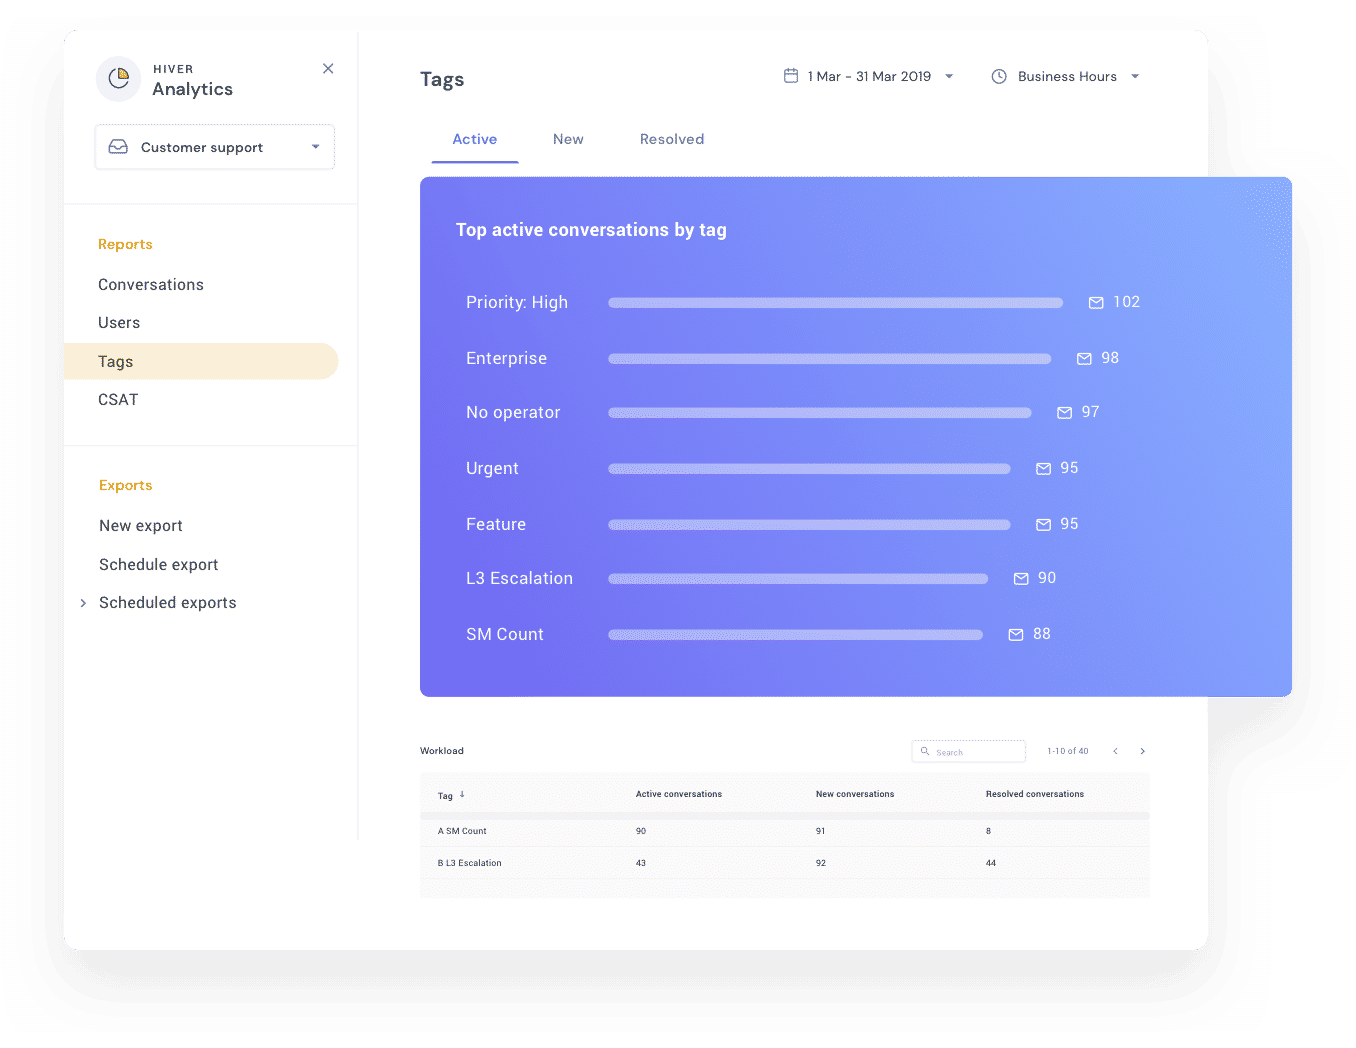Screen dimensions: 1356x1048
Task: Open the Conversations report
Action: pyautogui.click(x=151, y=284)
